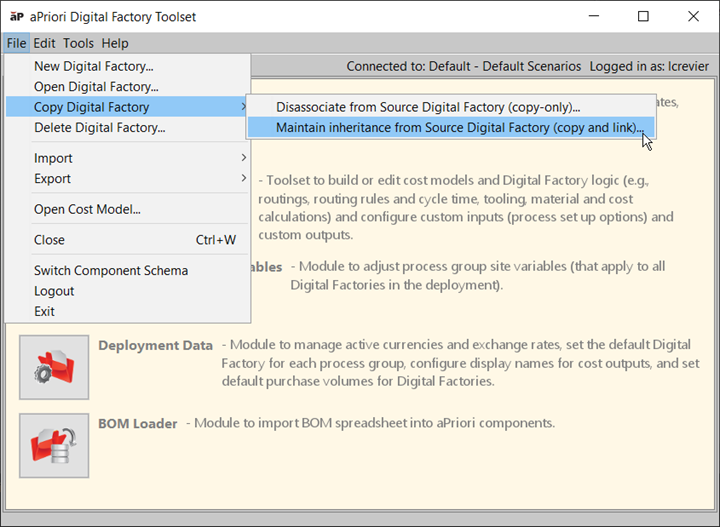Choose Delete Digital Factory...
This screenshot has width=720, height=527.
128,128
